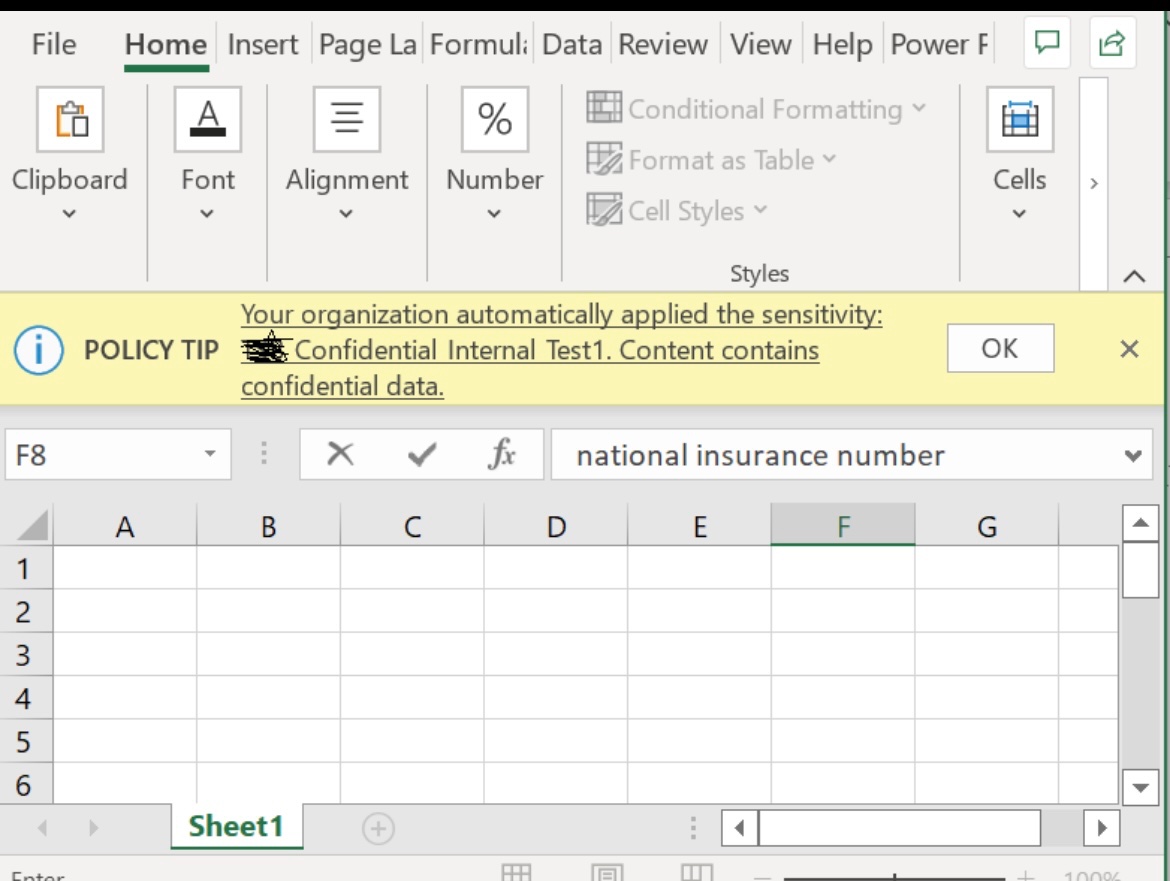The height and width of the screenshot is (881, 1170).
Task: Open the View tab
Action: click(760, 44)
